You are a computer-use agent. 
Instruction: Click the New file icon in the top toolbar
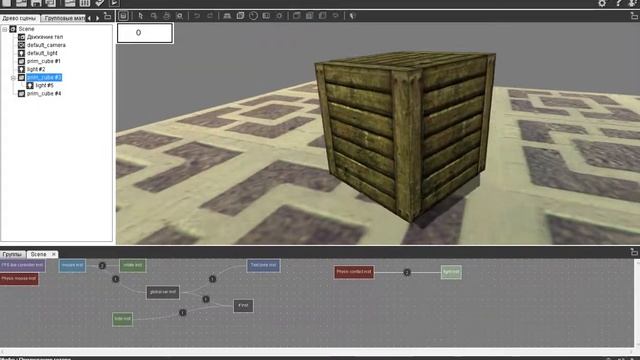click(x=6, y=3)
